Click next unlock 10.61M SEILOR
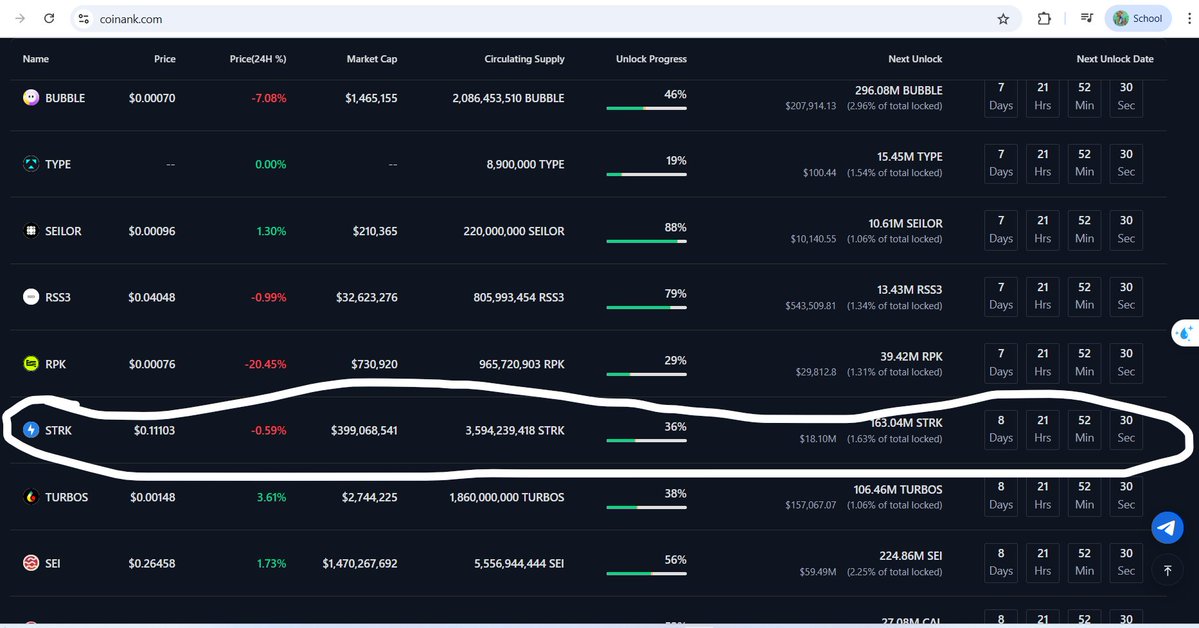Viewport: 1199px width, 628px height. click(x=905, y=223)
